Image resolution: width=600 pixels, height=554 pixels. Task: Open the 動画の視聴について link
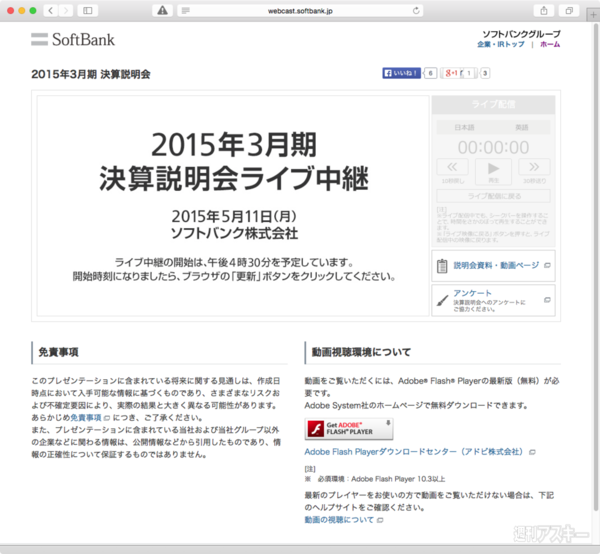click(339, 520)
